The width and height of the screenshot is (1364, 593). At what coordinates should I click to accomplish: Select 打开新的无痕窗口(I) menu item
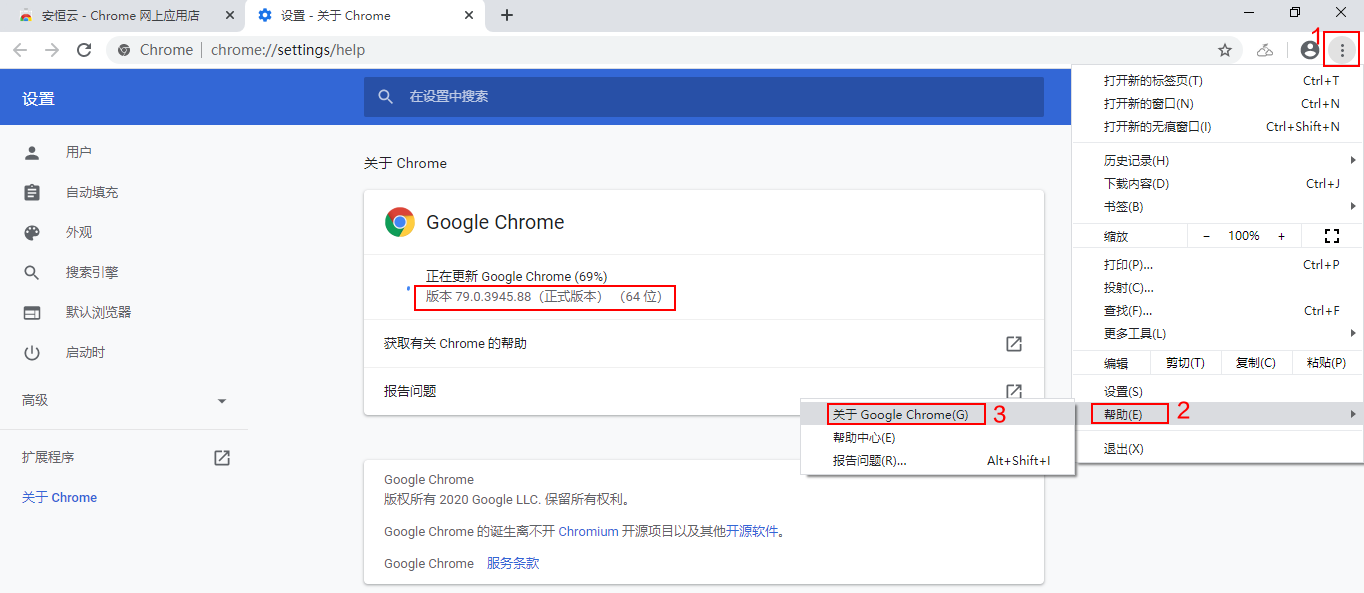1217,126
